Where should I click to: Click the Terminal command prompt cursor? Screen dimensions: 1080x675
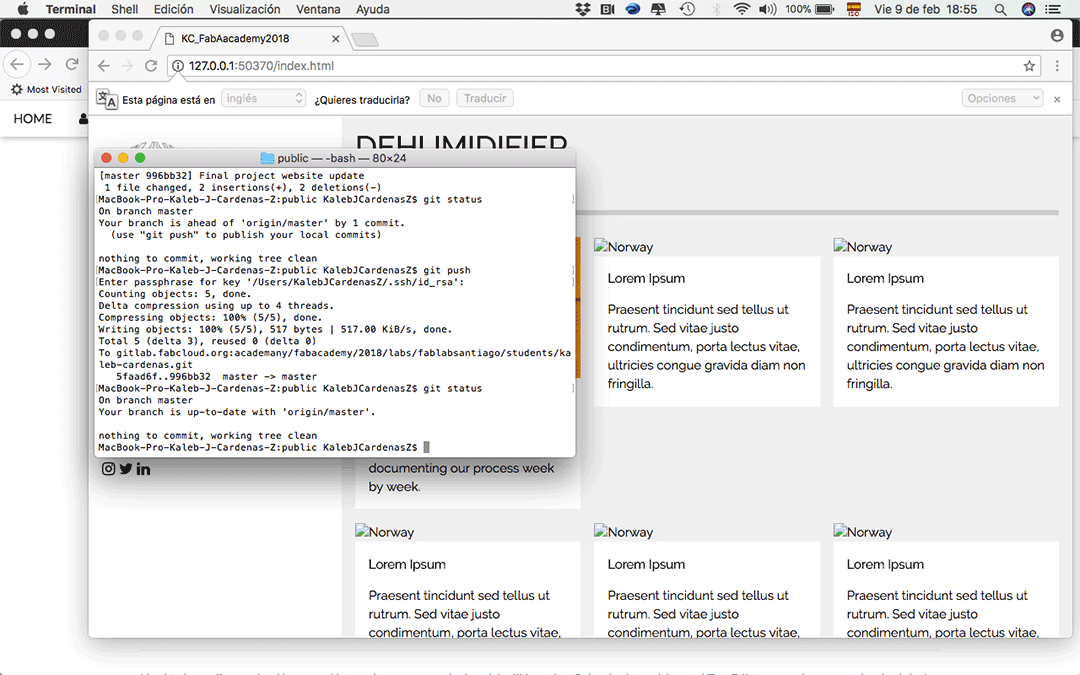point(426,447)
